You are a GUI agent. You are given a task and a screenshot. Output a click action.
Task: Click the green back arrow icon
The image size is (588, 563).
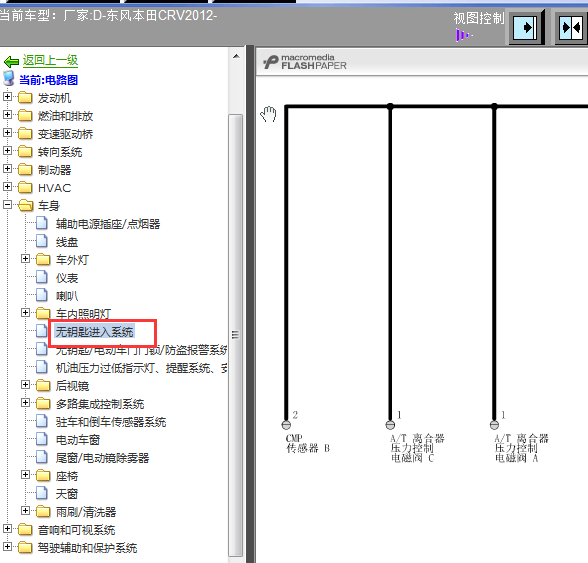[11, 61]
